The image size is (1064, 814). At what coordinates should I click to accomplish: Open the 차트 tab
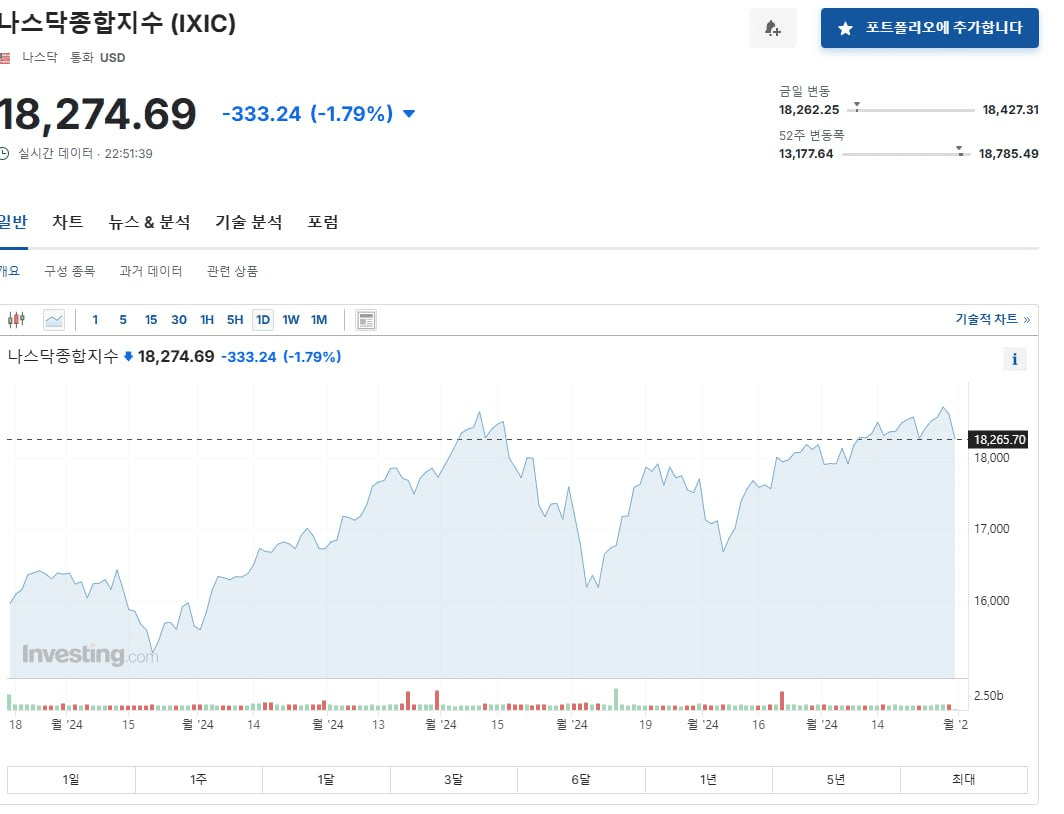68,222
